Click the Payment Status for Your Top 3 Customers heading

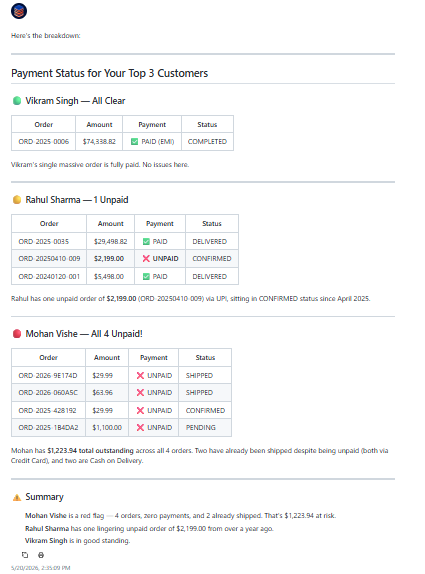(109, 73)
